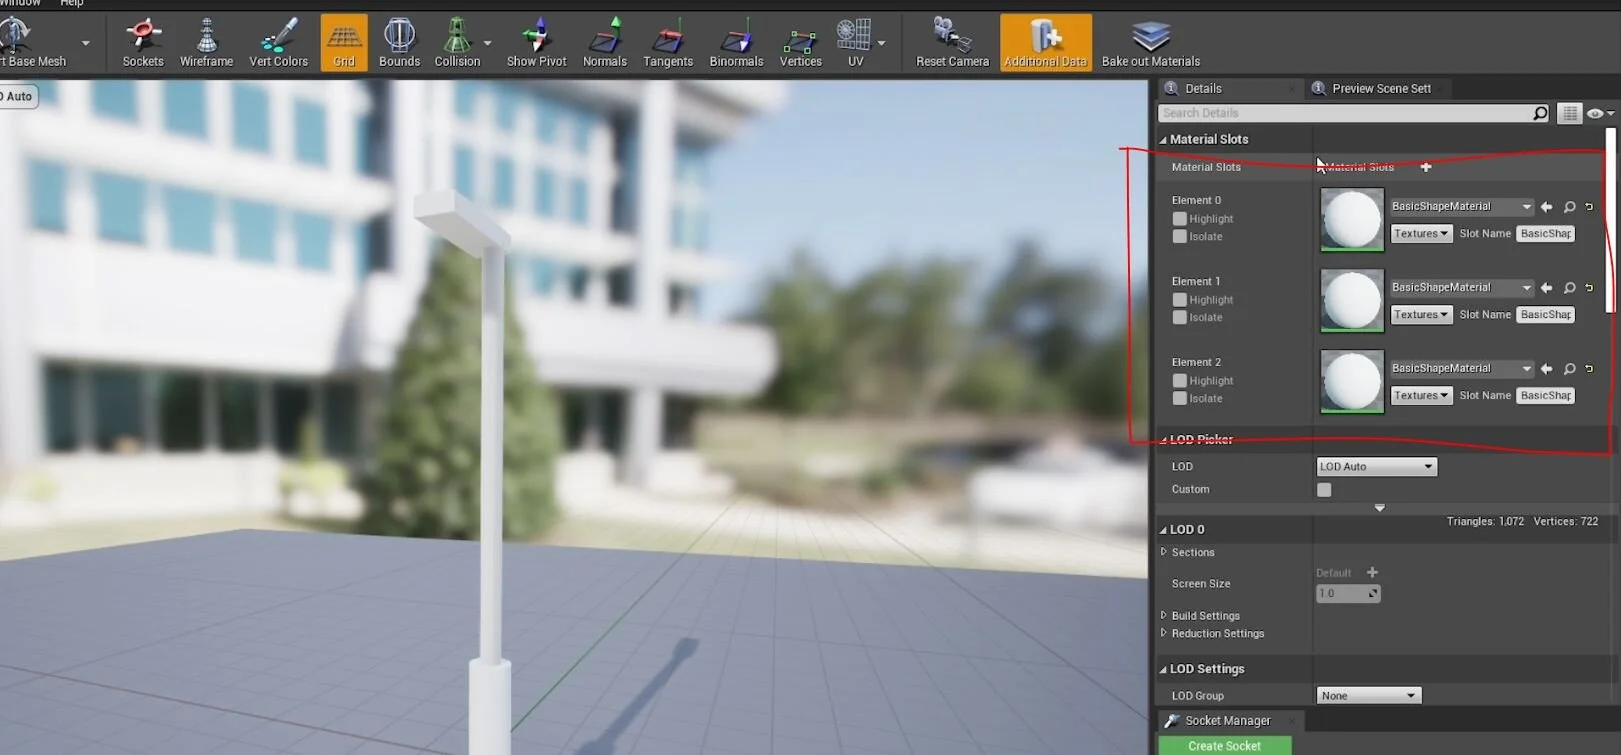Toggle Collision display
The width and height of the screenshot is (1621, 755).
coord(457,43)
